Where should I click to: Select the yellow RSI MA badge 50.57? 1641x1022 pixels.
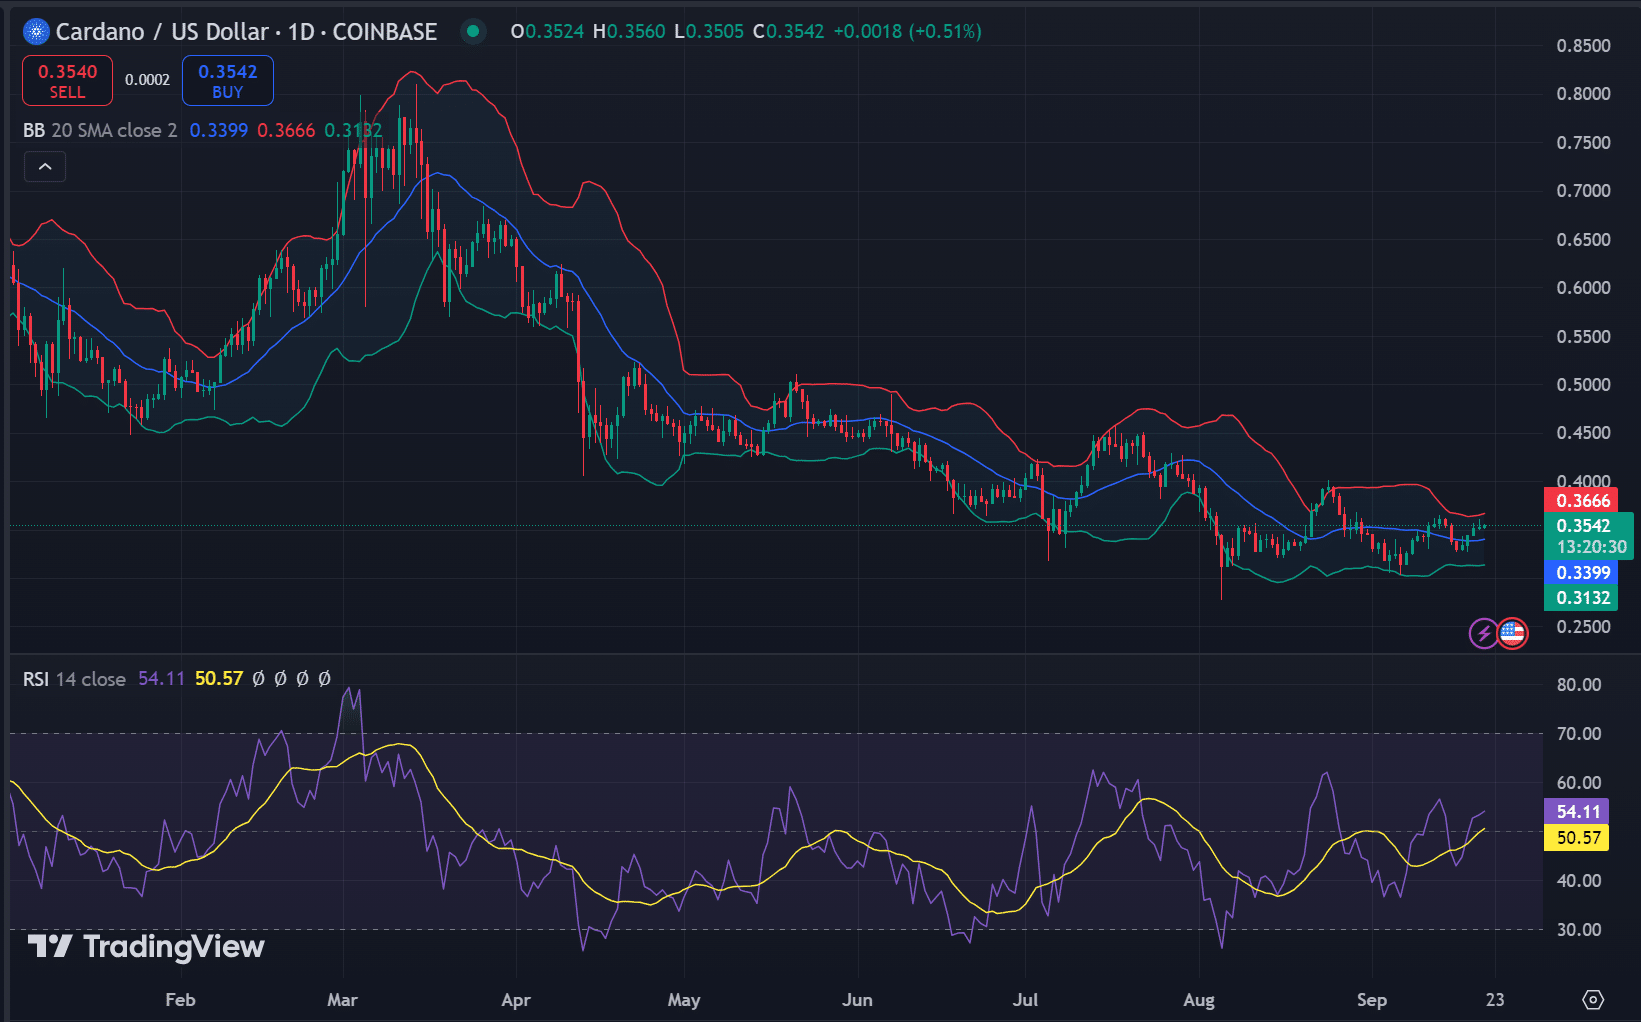[1577, 838]
